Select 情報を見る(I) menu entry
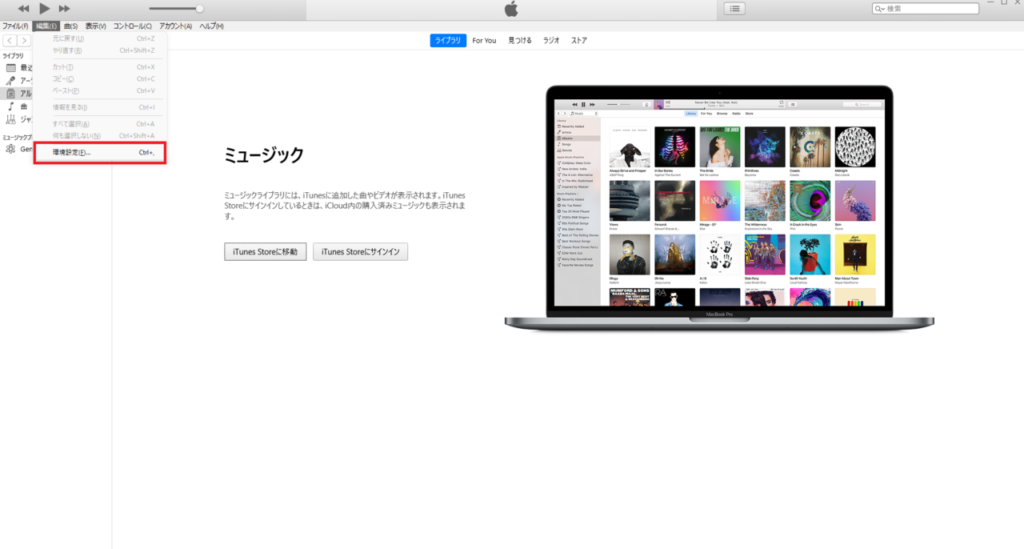 (x=100, y=107)
